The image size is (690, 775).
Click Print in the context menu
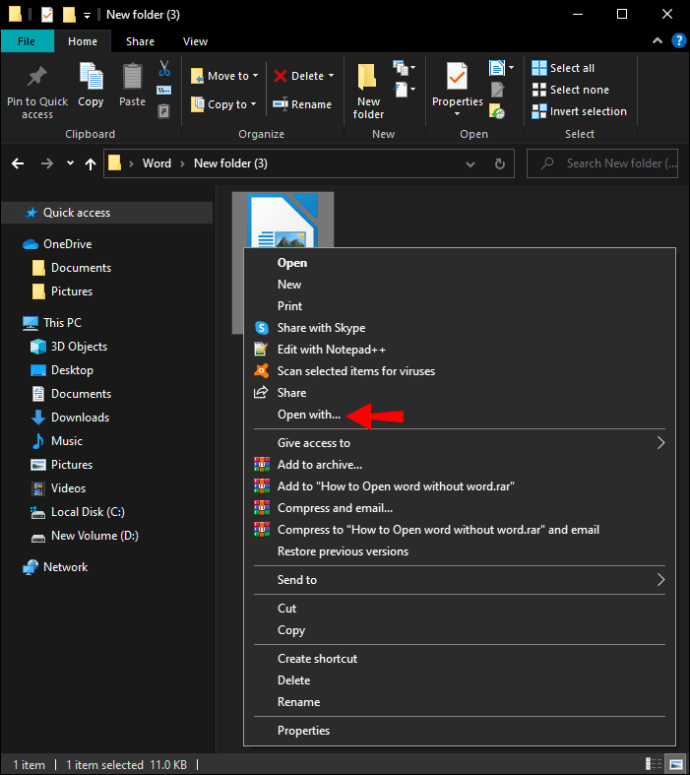[x=460, y=306]
